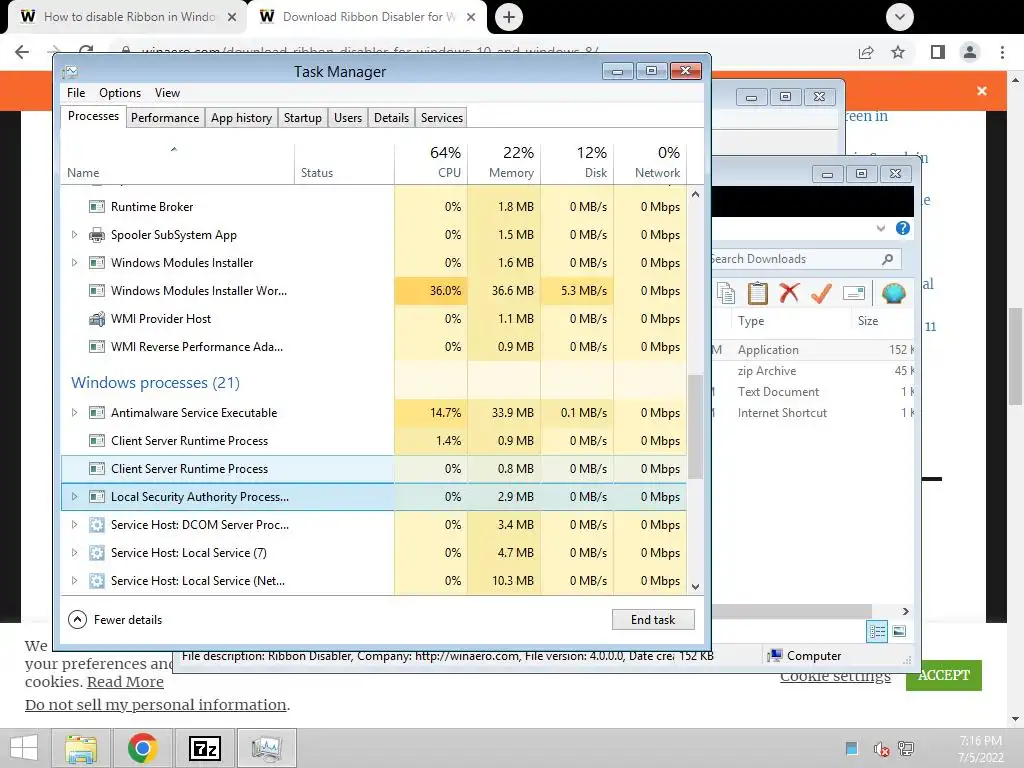The image size is (1024, 768).
Task: Select the zip Archive file row
Action: pyautogui.click(x=812, y=371)
